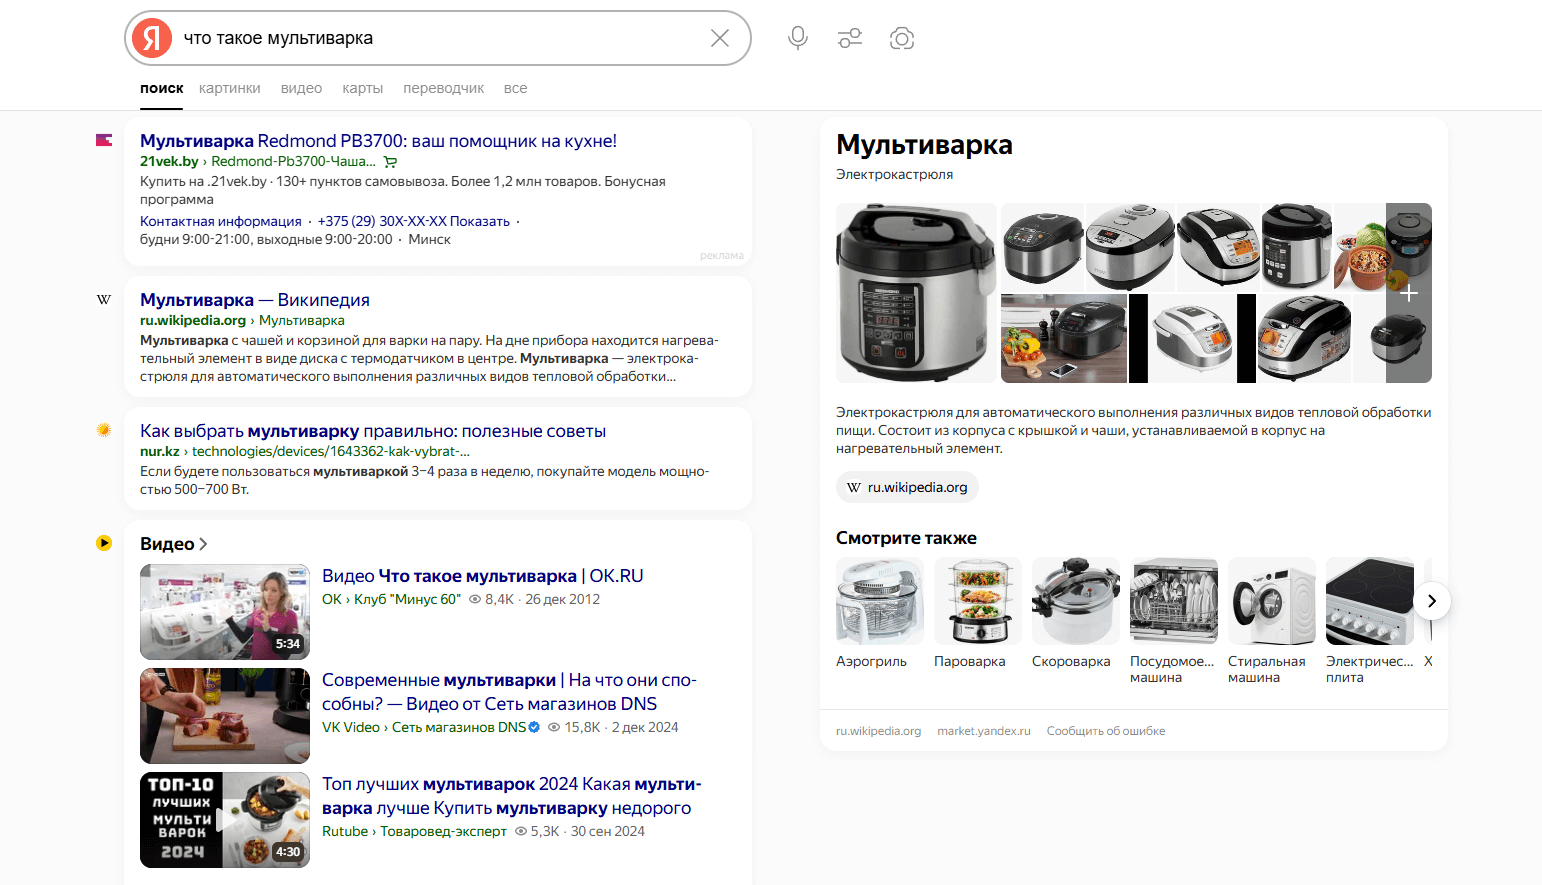Switch to the 'карты' tab
Viewport: 1542px width, 885px height.
[x=363, y=88]
